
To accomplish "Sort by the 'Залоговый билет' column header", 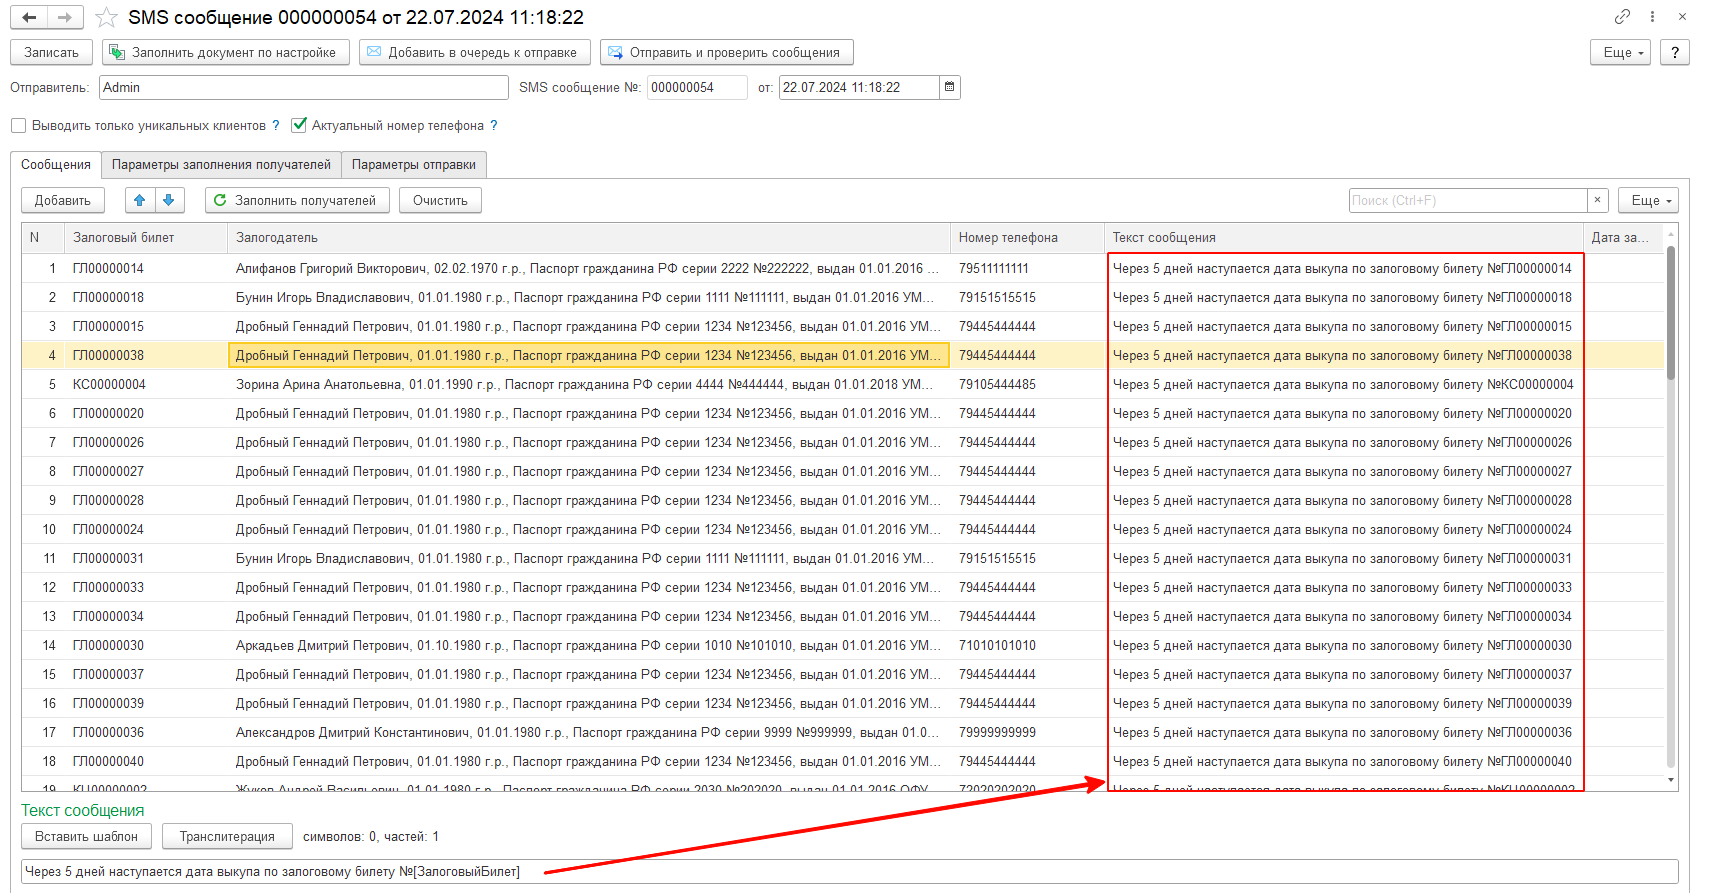I will [x=146, y=237].
